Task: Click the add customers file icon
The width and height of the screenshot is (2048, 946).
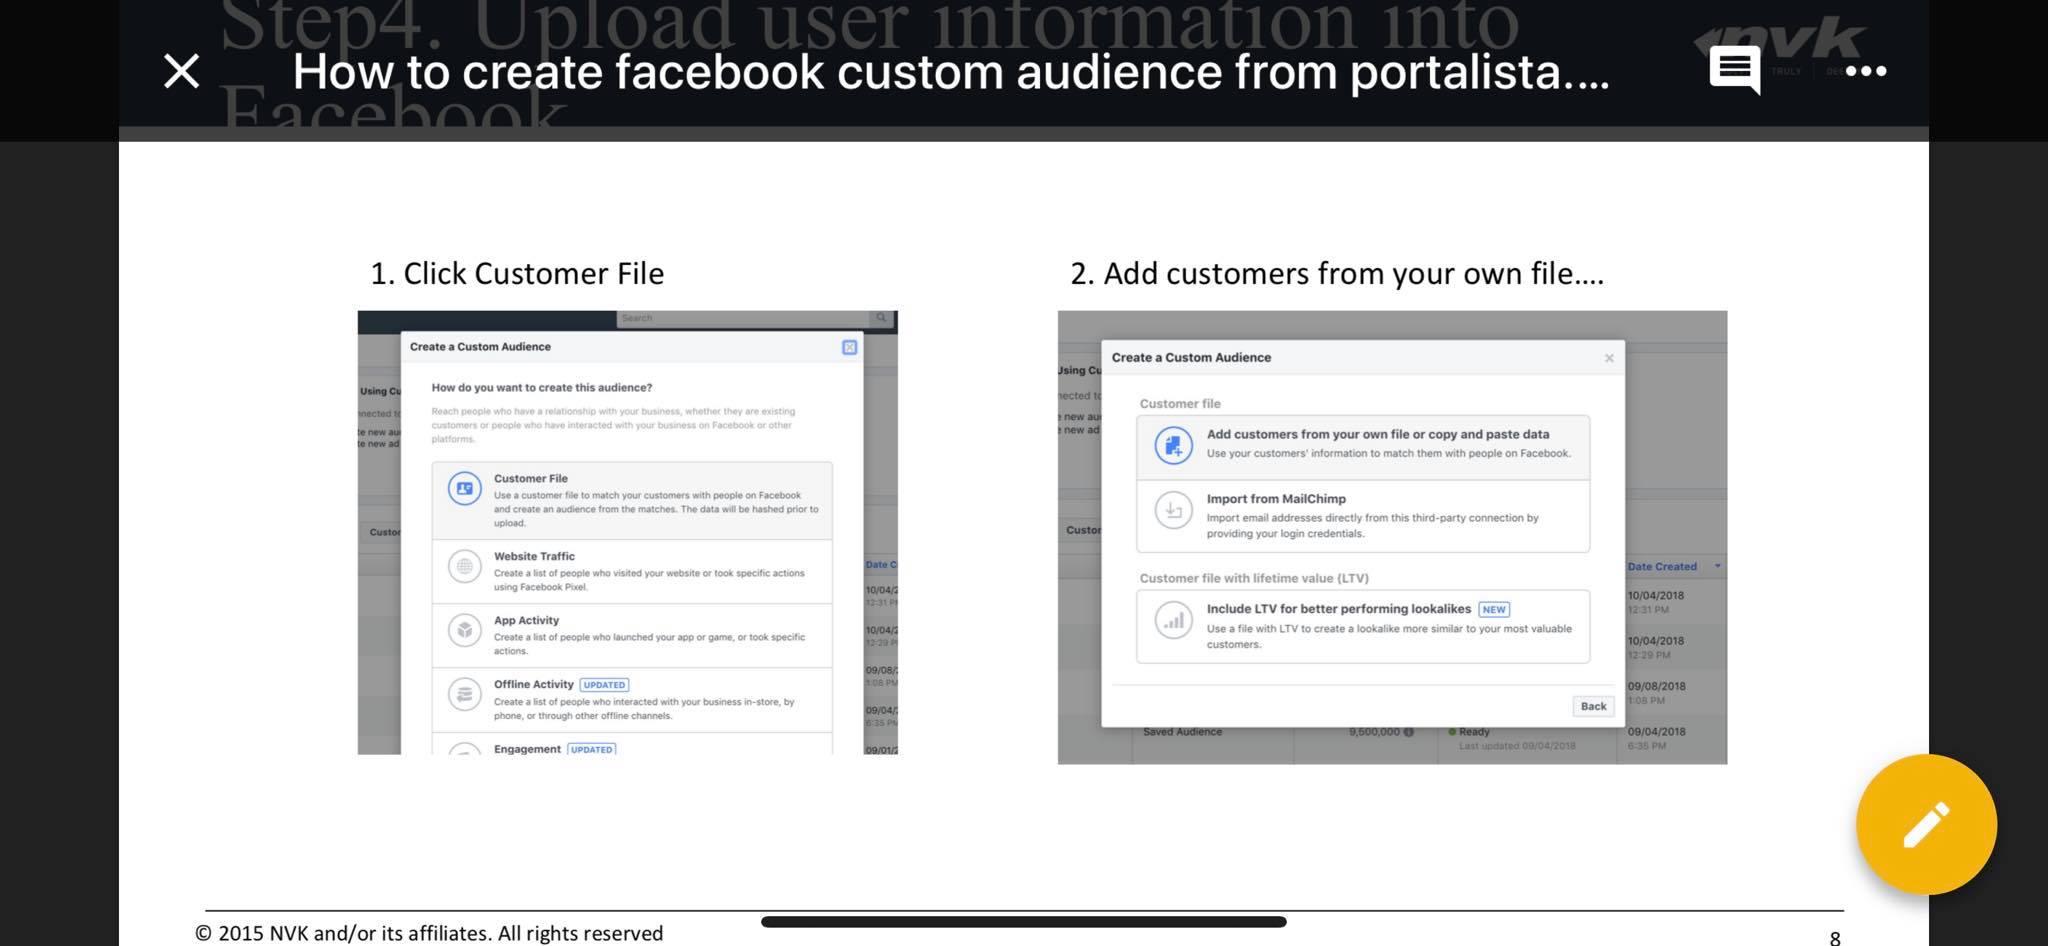Action: point(1173,444)
